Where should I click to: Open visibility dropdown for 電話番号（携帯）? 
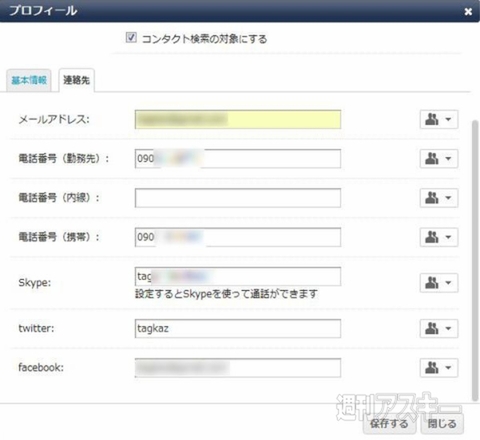(x=439, y=237)
